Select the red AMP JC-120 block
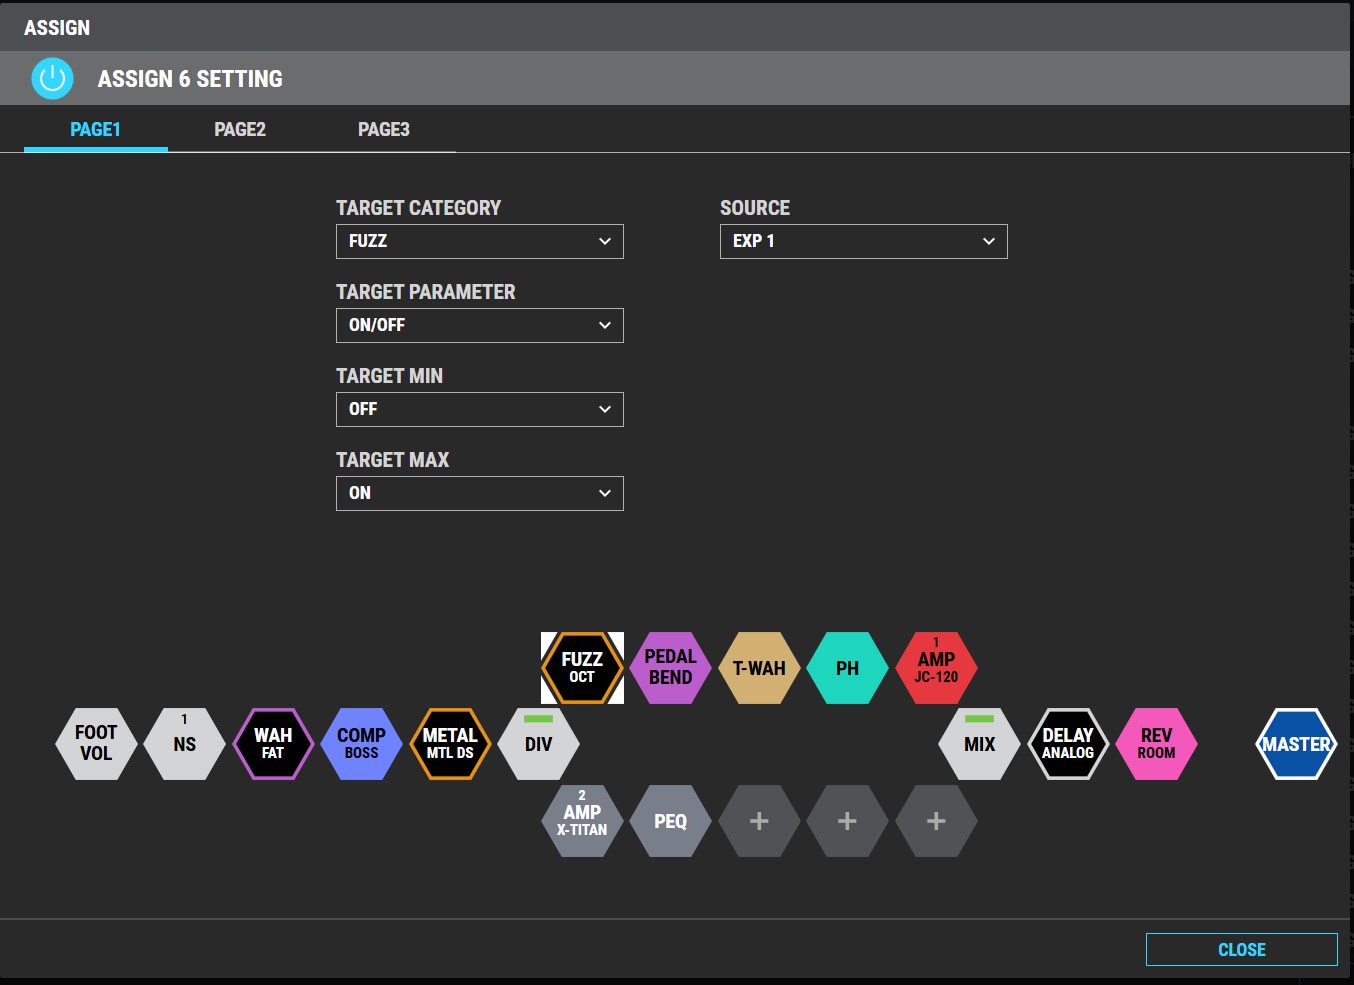1354x985 pixels. (x=936, y=668)
